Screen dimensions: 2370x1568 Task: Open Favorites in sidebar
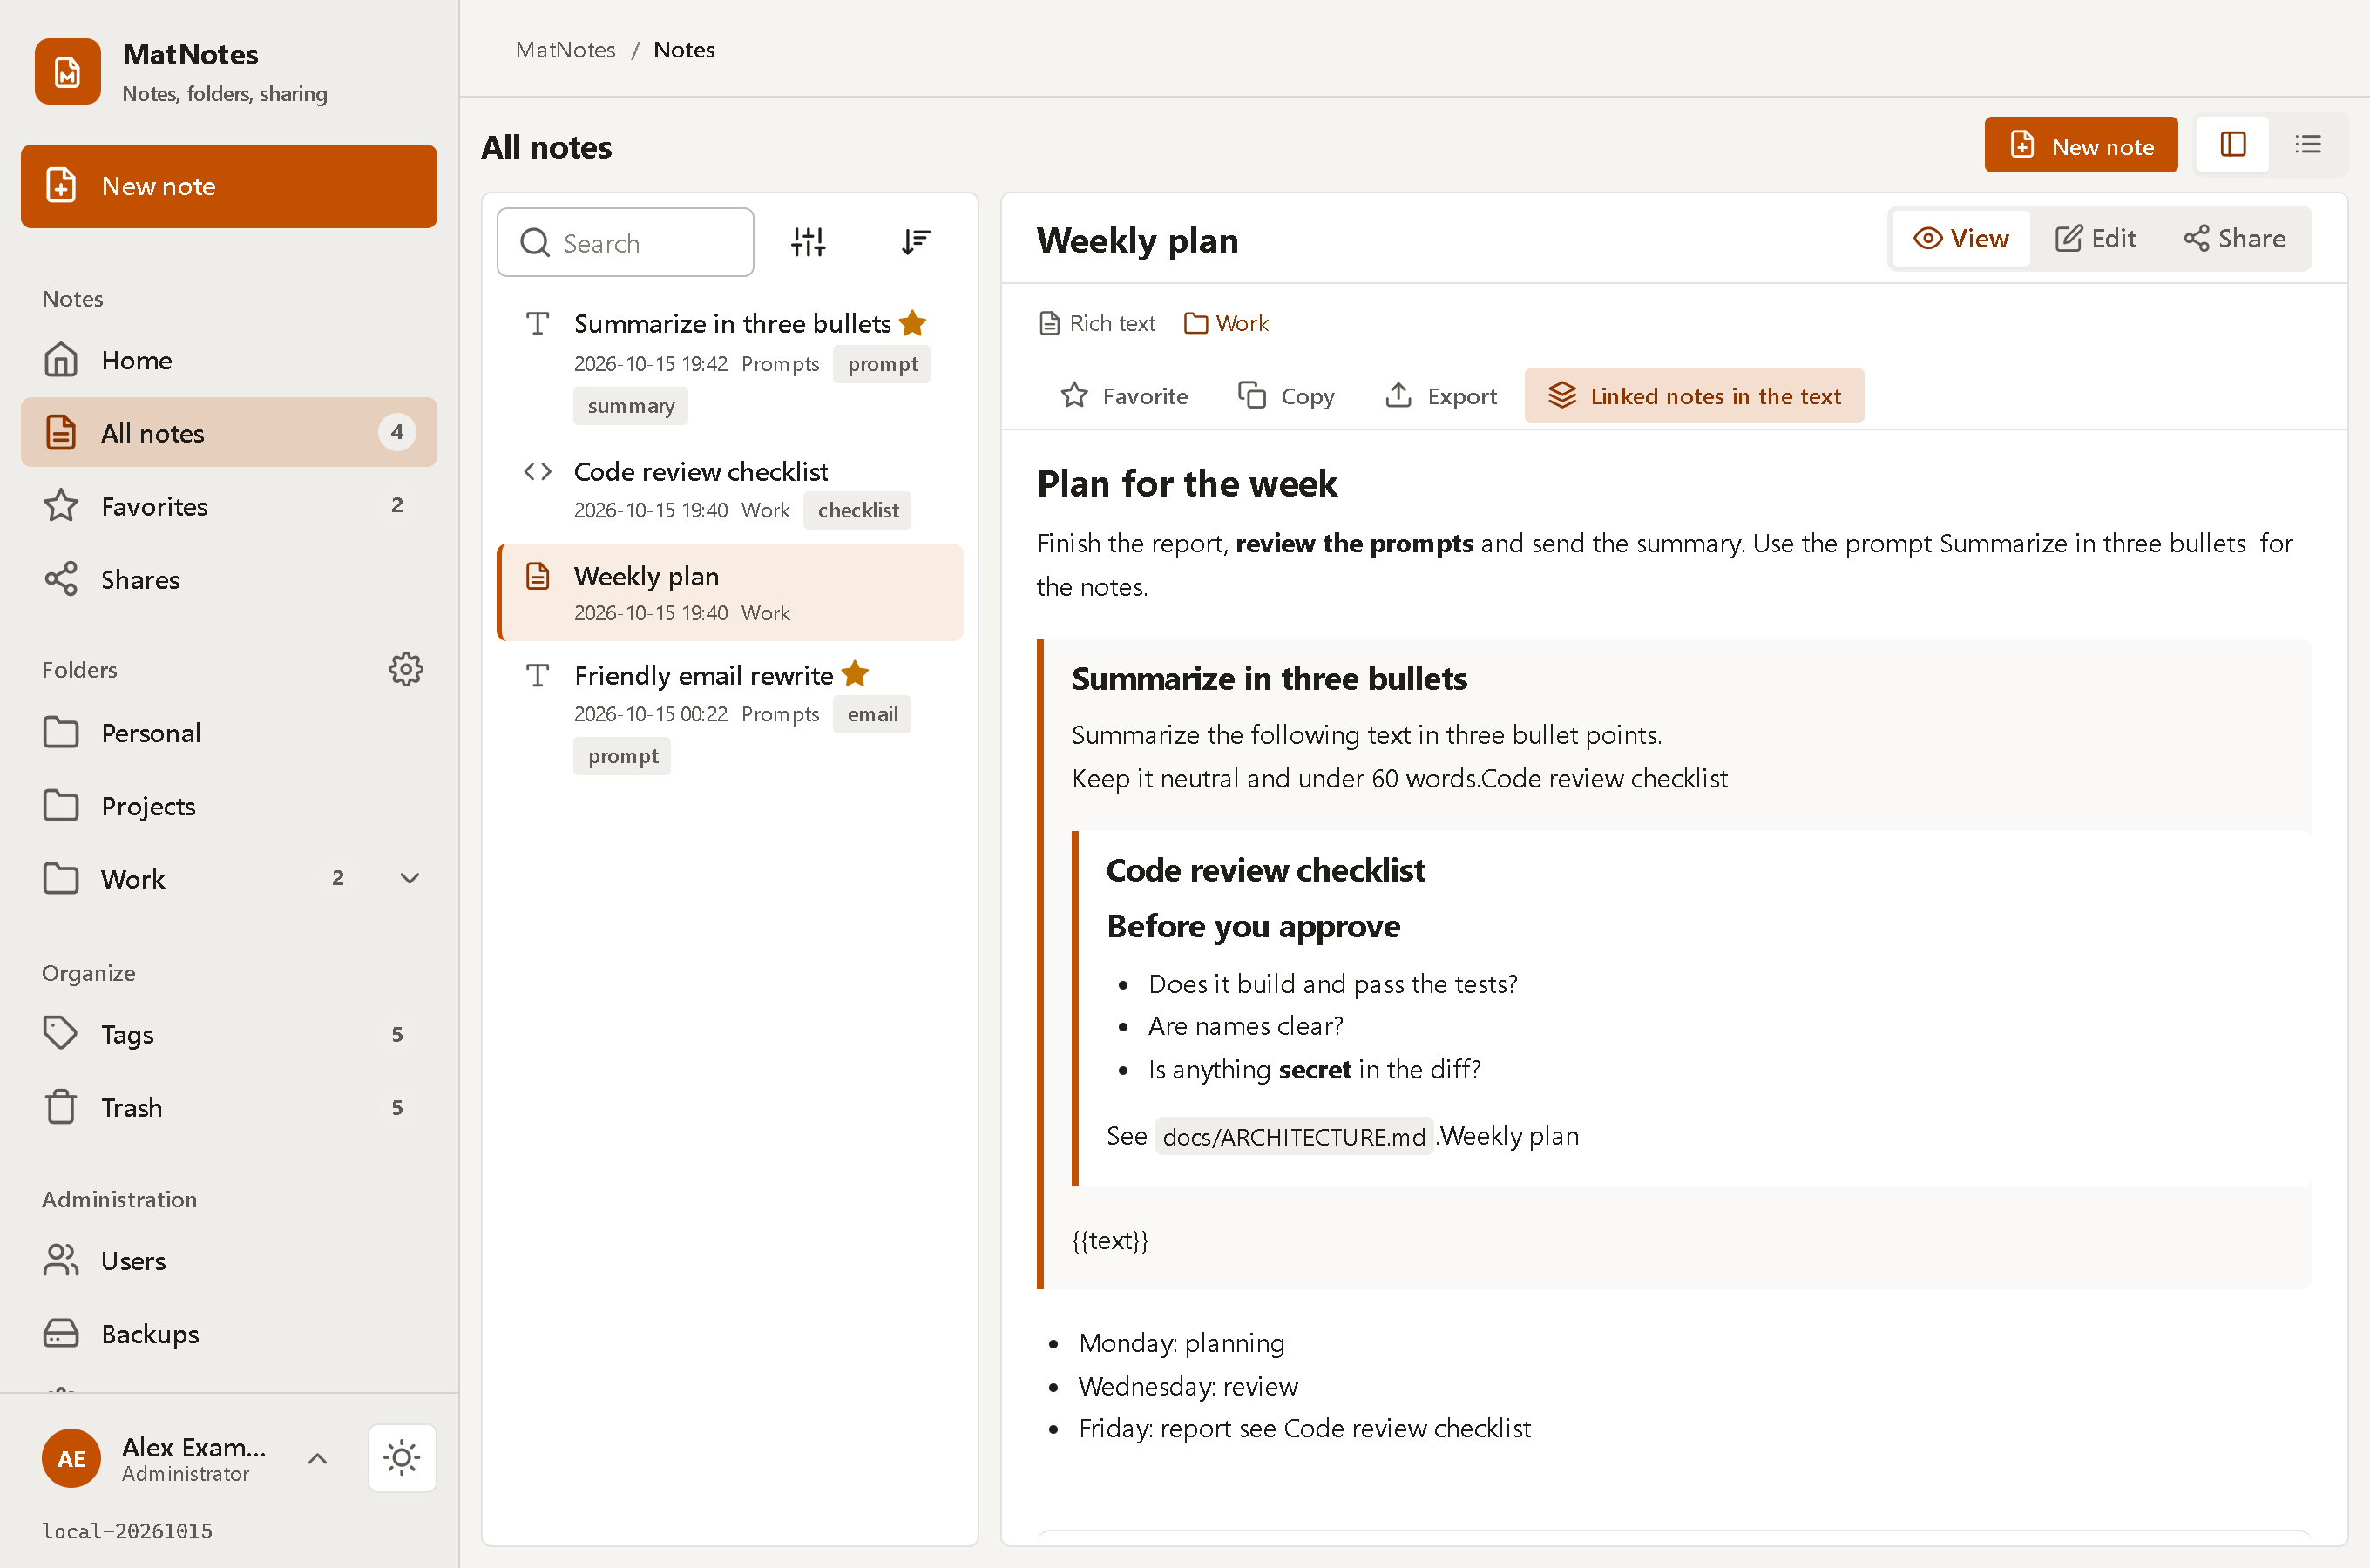point(229,506)
